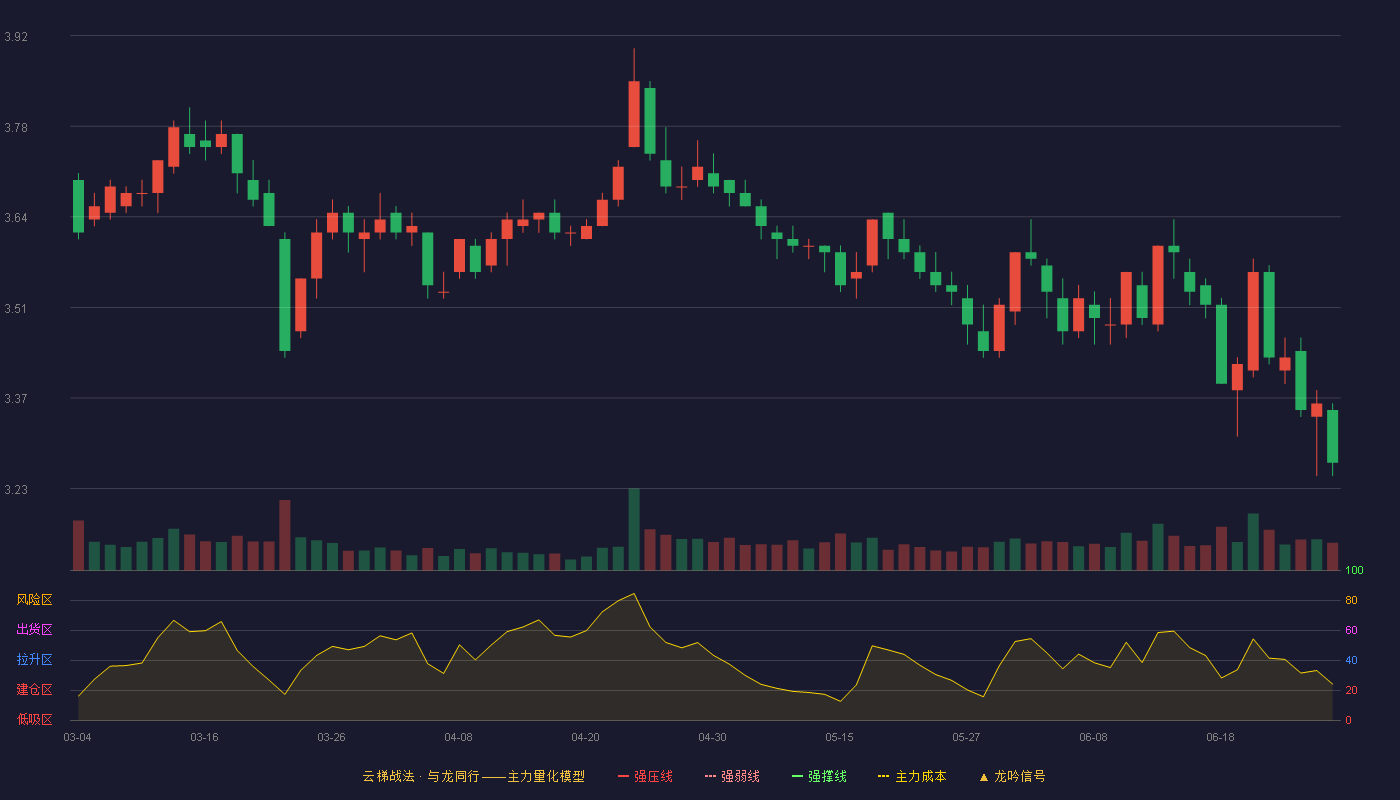Select the 风险区 zone label
The width and height of the screenshot is (1400, 800).
point(34,600)
